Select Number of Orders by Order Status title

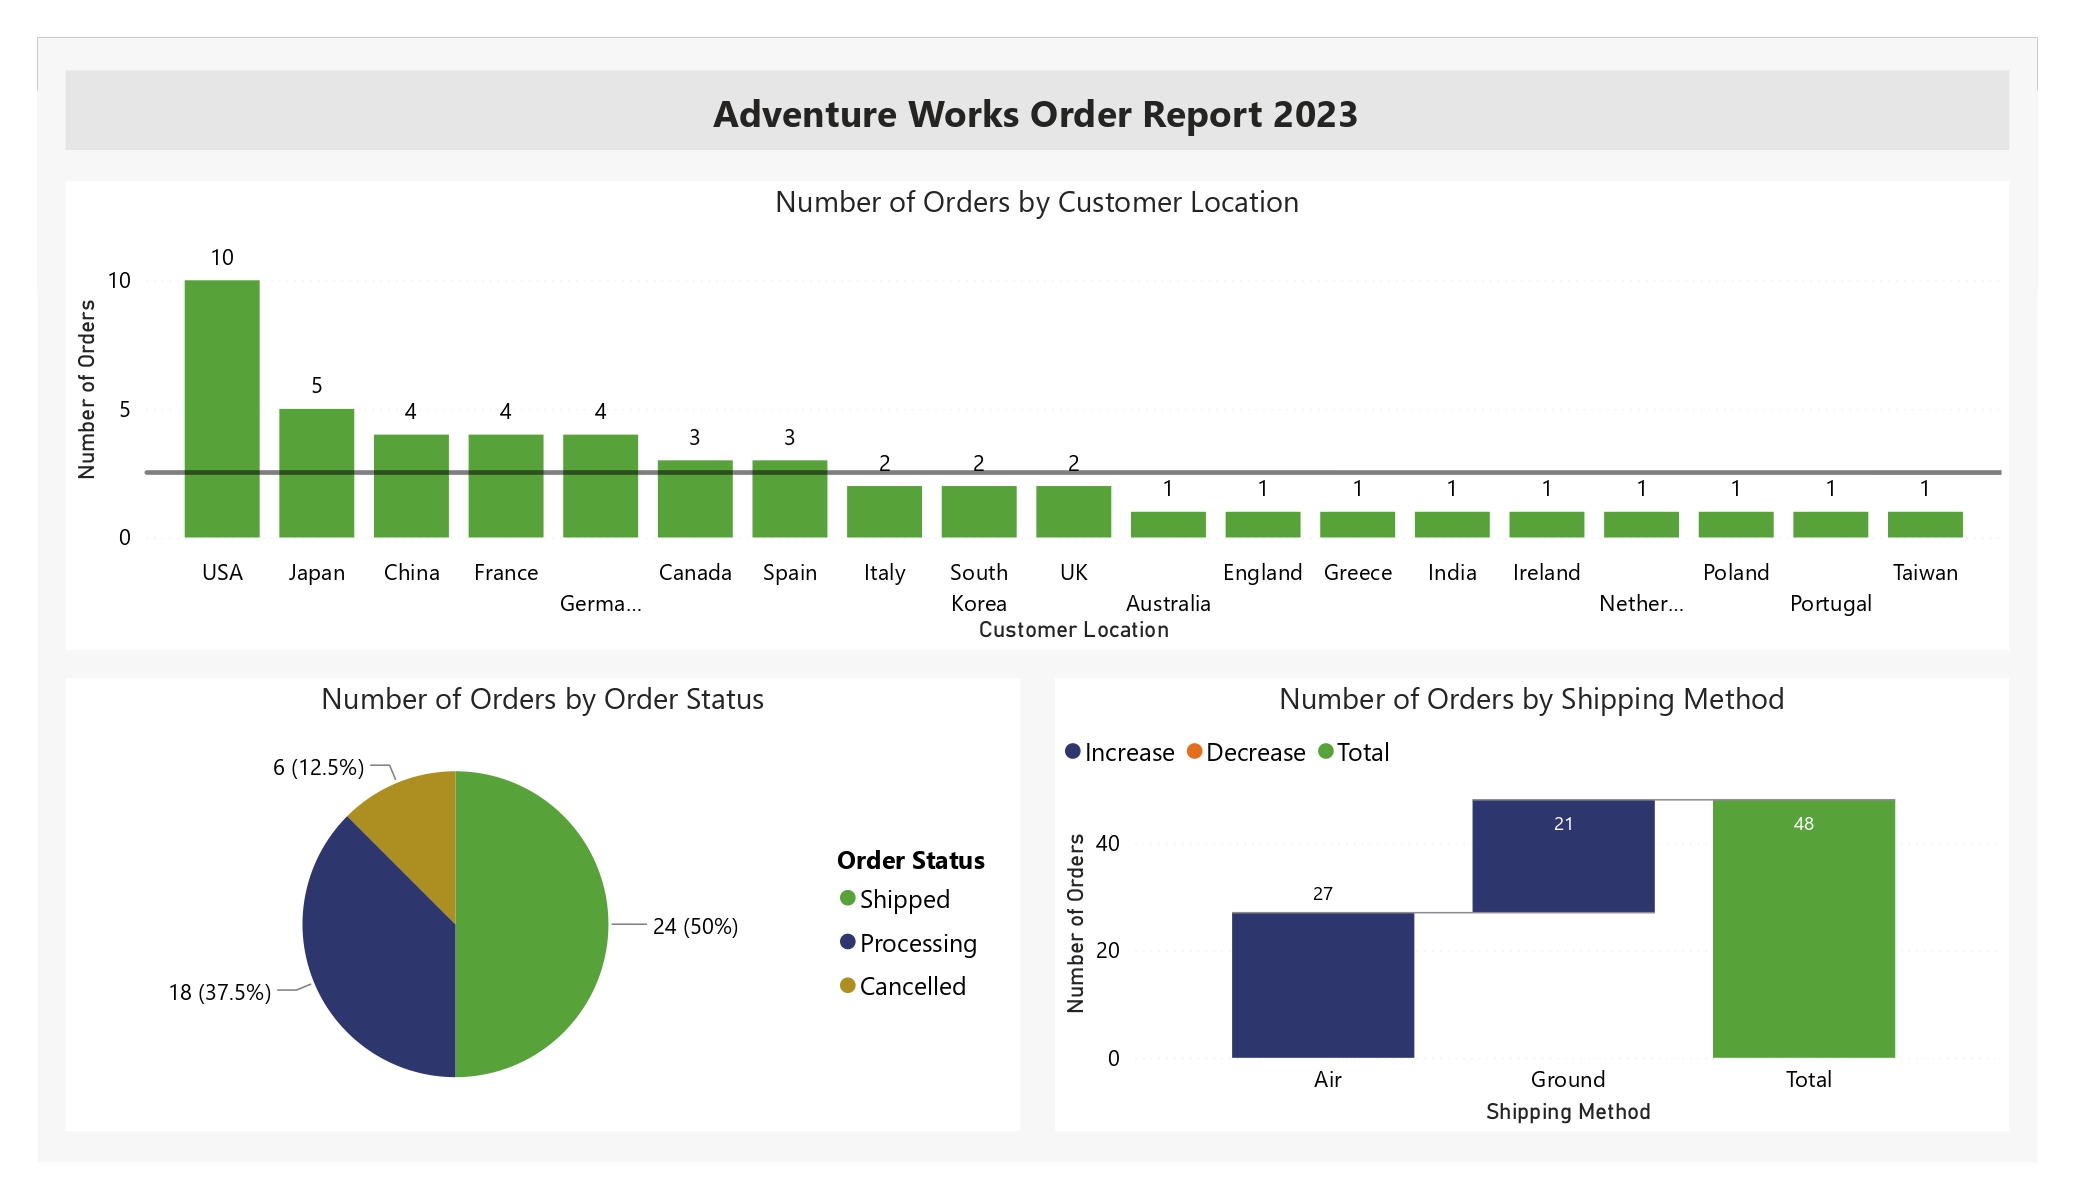point(543,699)
